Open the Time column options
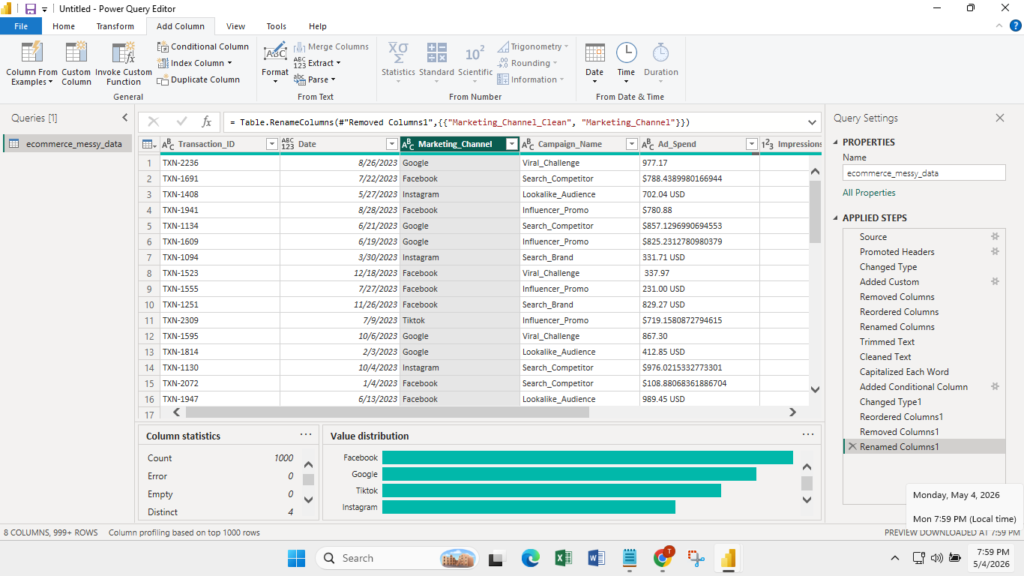 [626, 63]
